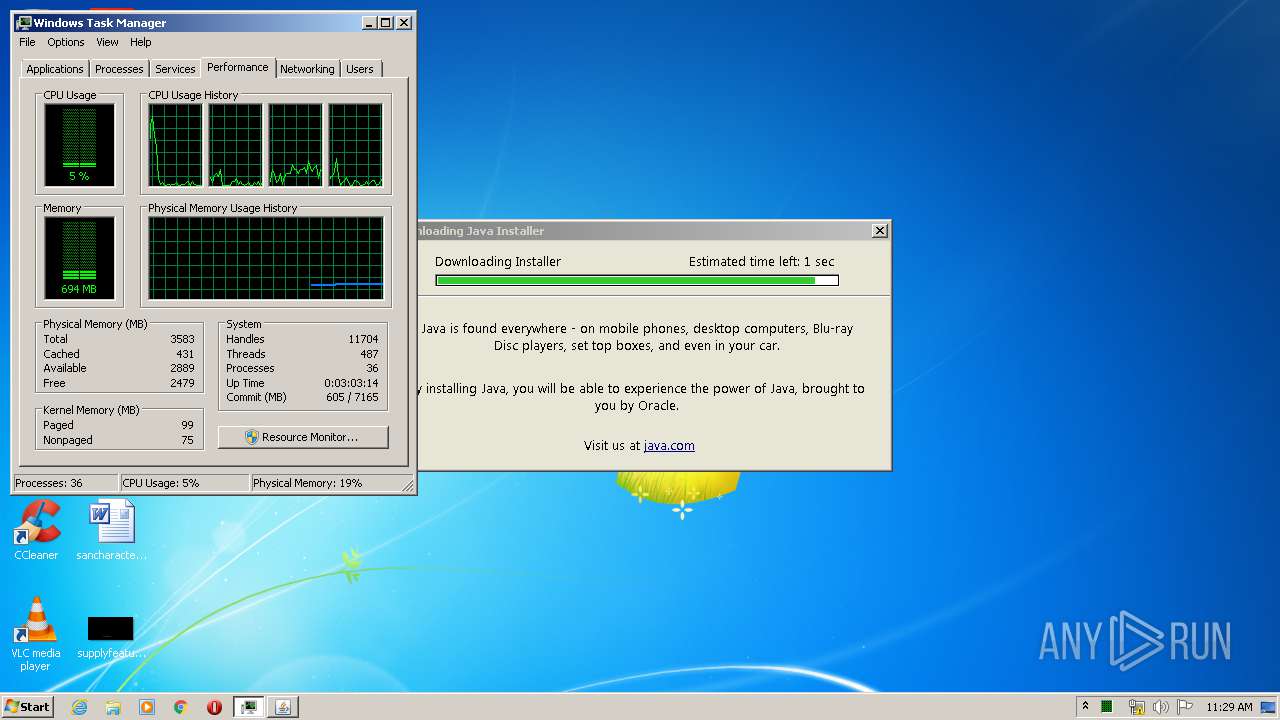This screenshot has height=720, width=1280.
Task: Click the 'Downloading Installer' label
Action: click(498, 262)
